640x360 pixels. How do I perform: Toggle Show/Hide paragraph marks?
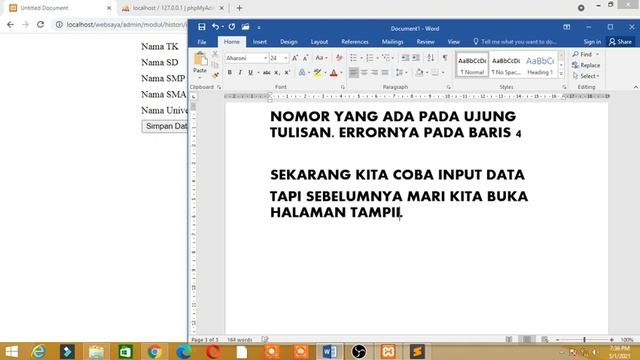point(445,58)
